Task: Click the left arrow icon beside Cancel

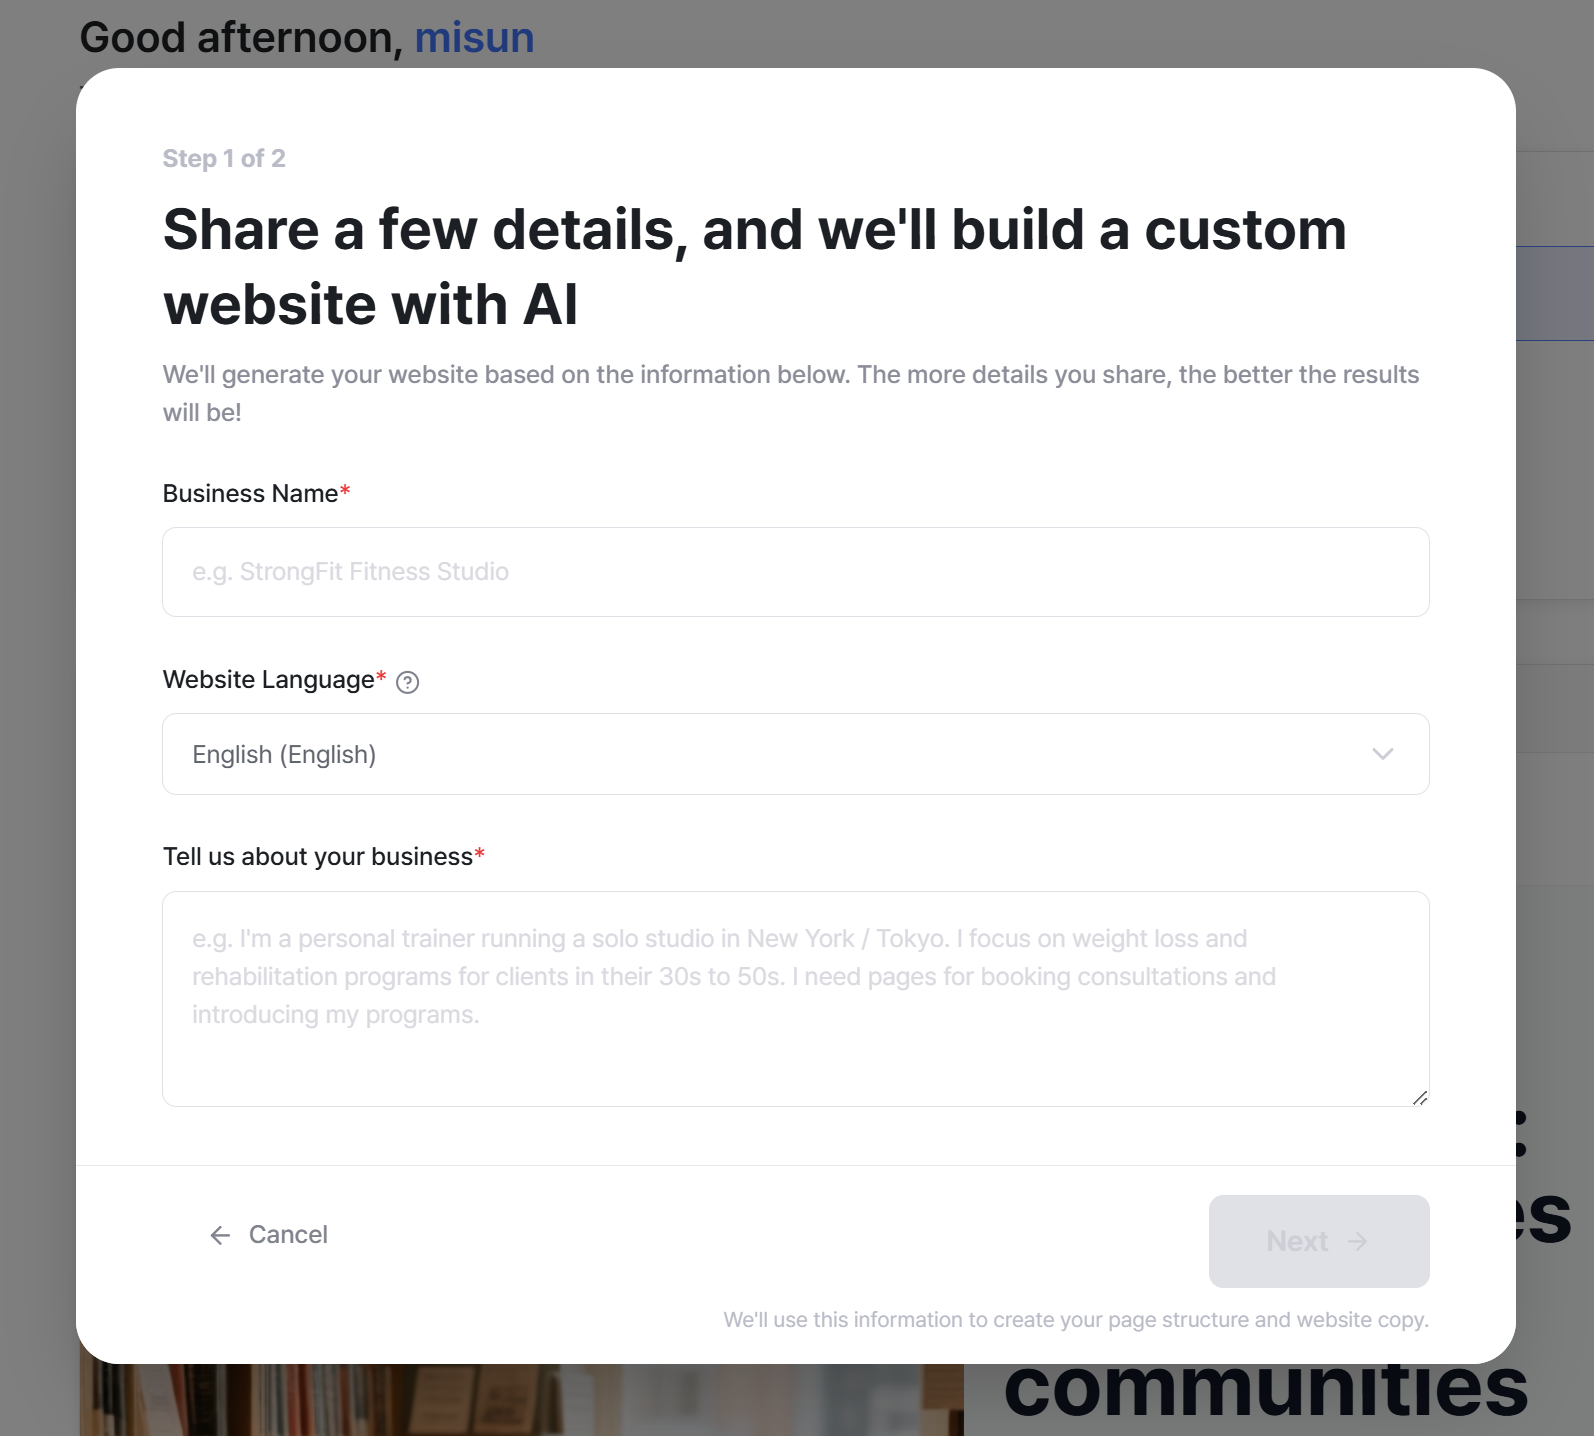Action: pyautogui.click(x=220, y=1236)
